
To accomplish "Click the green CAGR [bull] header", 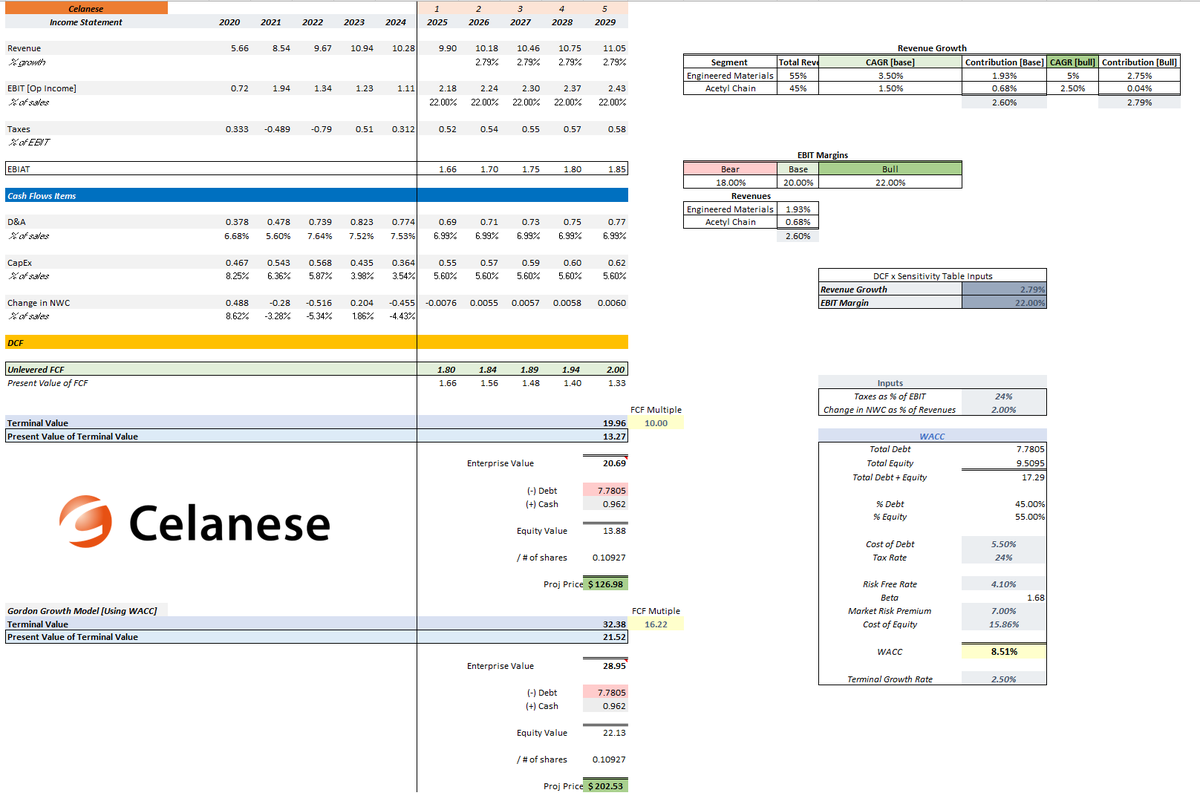I will [1072, 62].
